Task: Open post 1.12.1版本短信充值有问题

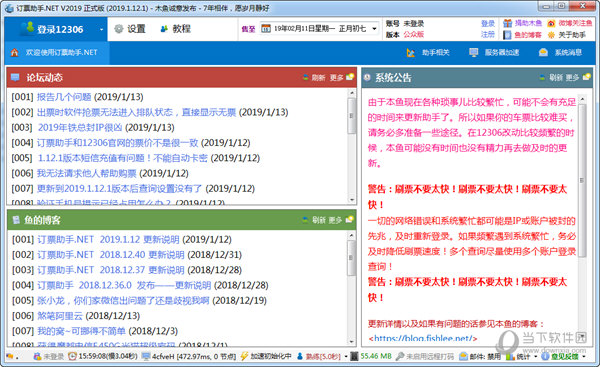Action: (122, 158)
